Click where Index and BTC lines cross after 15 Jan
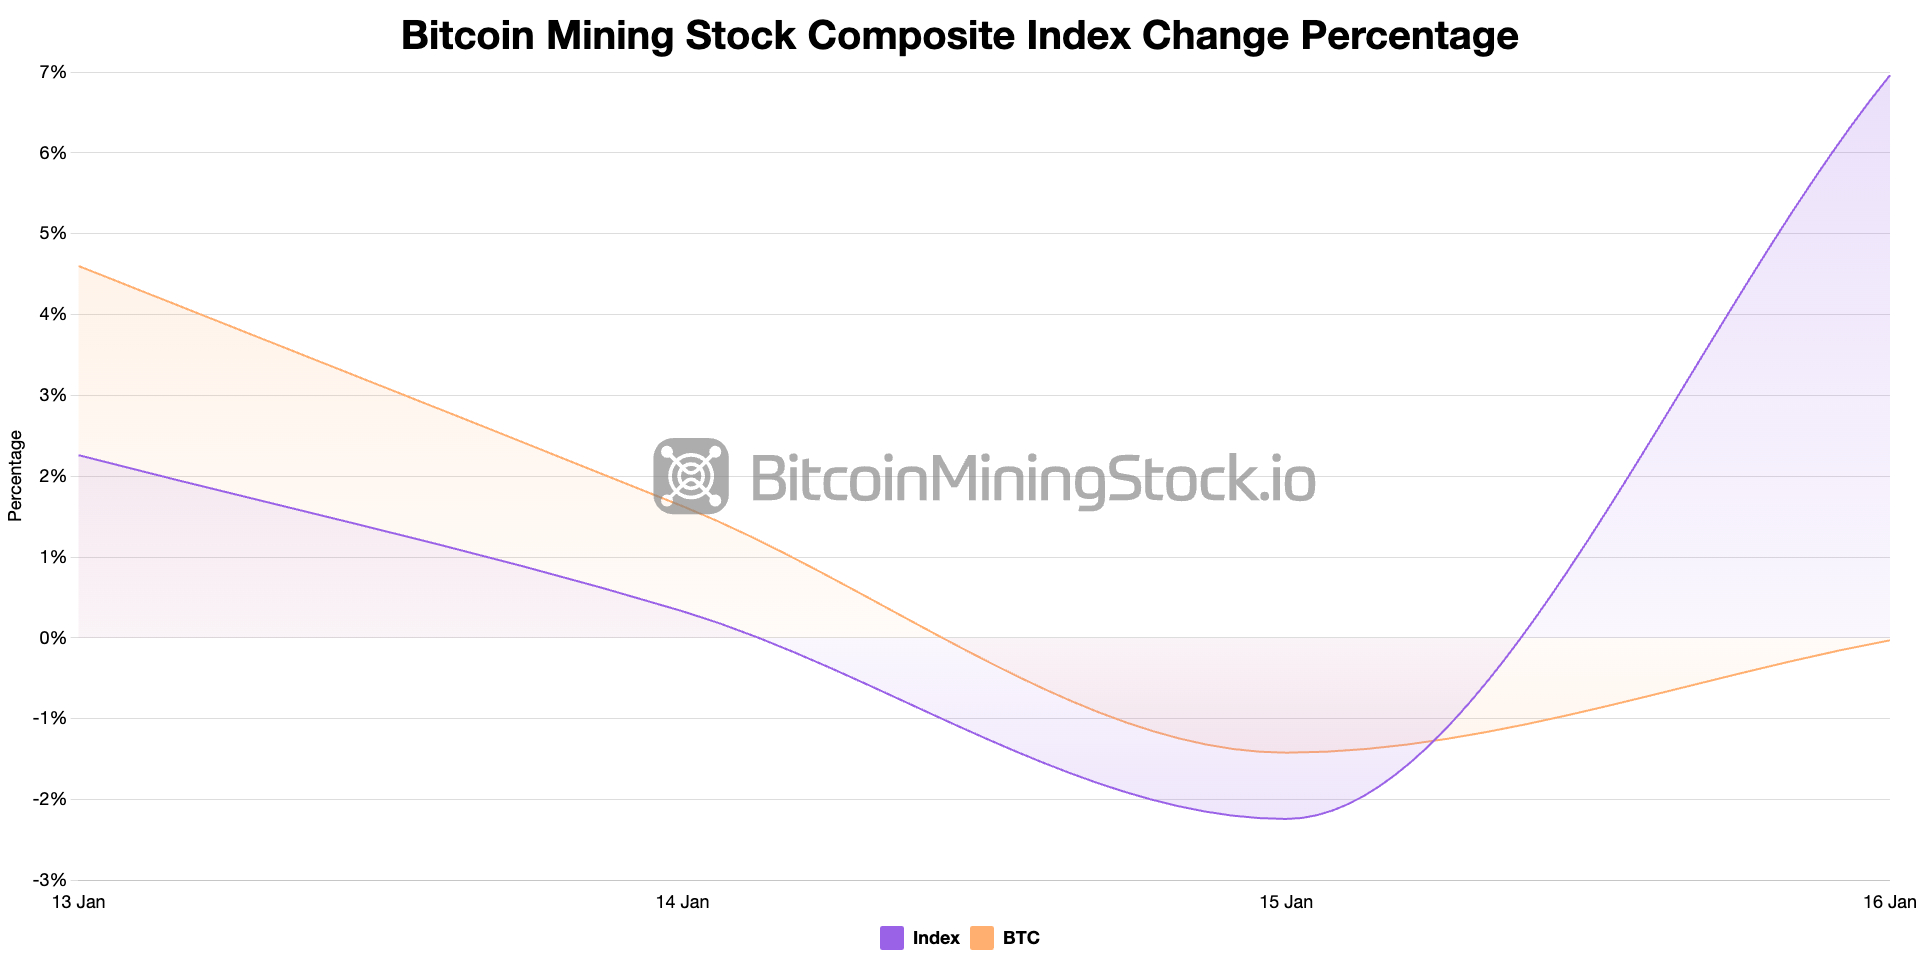The width and height of the screenshot is (1920, 960). point(1435,740)
